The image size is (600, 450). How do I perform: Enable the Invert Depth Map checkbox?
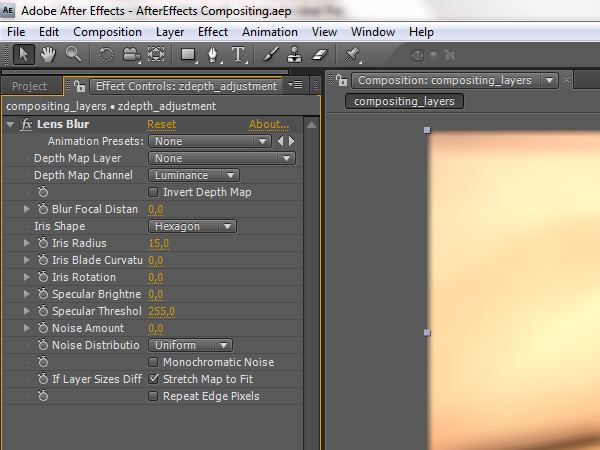(x=153, y=192)
